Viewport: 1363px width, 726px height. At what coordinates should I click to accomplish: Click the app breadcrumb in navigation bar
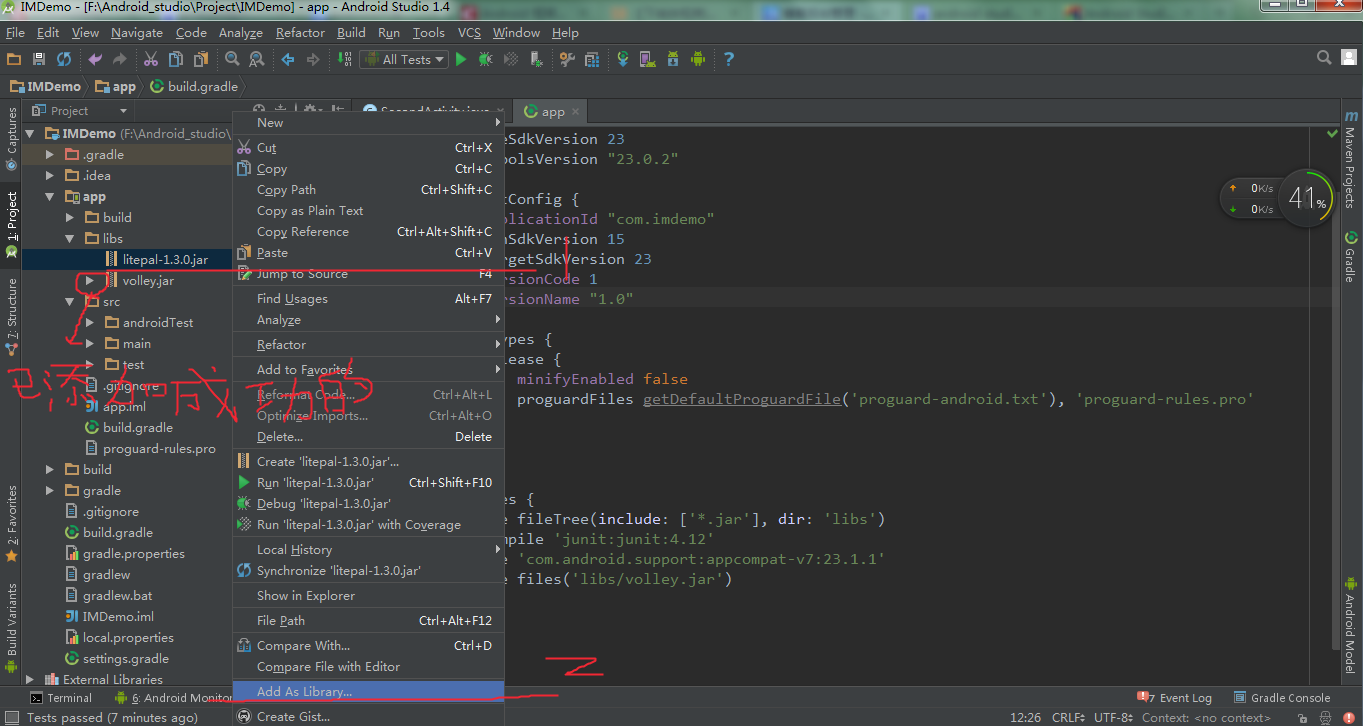click(115, 86)
